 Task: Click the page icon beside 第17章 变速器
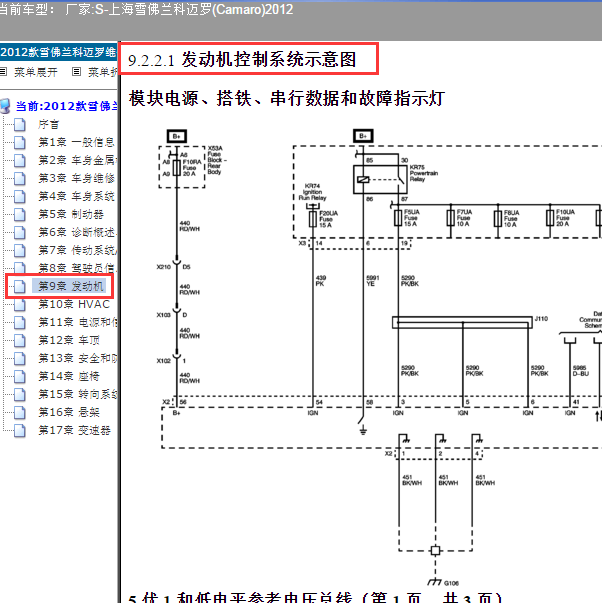click(x=20, y=430)
